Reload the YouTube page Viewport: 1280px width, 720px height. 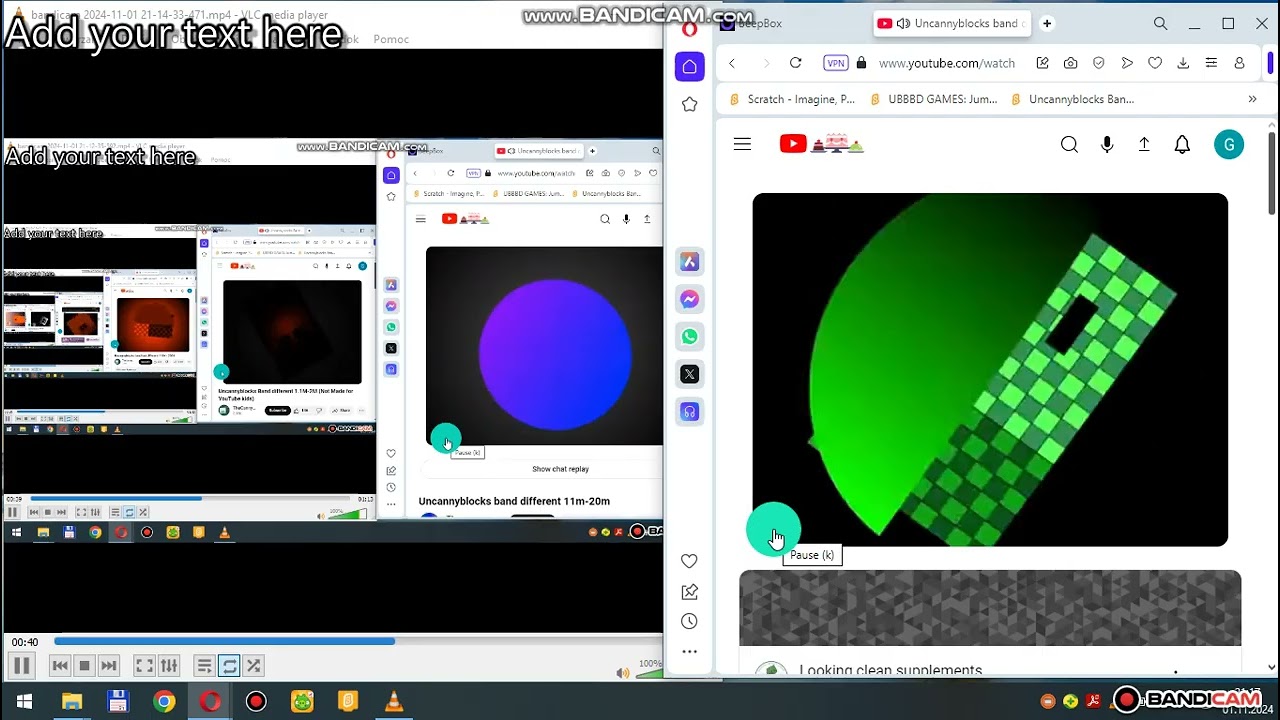795,63
